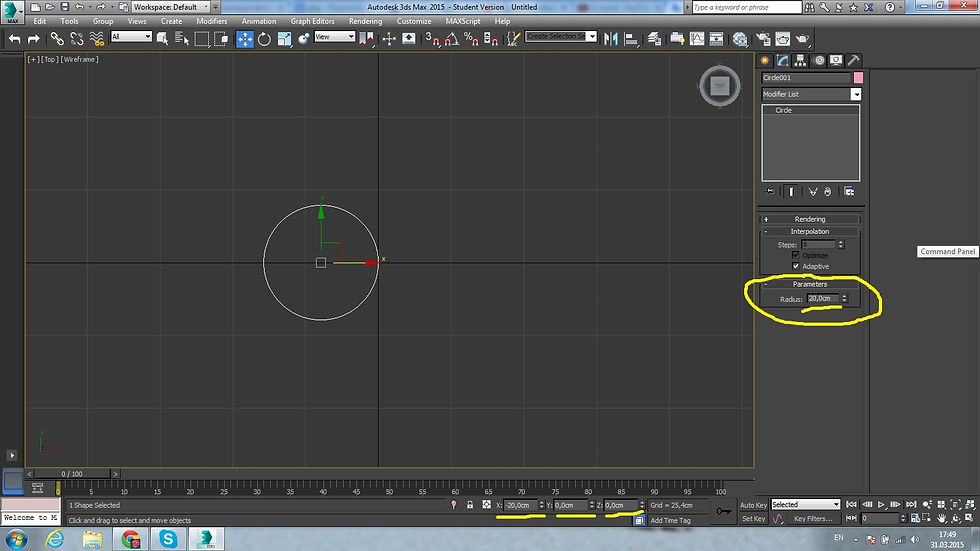Choose the Select Object tool

(162, 39)
